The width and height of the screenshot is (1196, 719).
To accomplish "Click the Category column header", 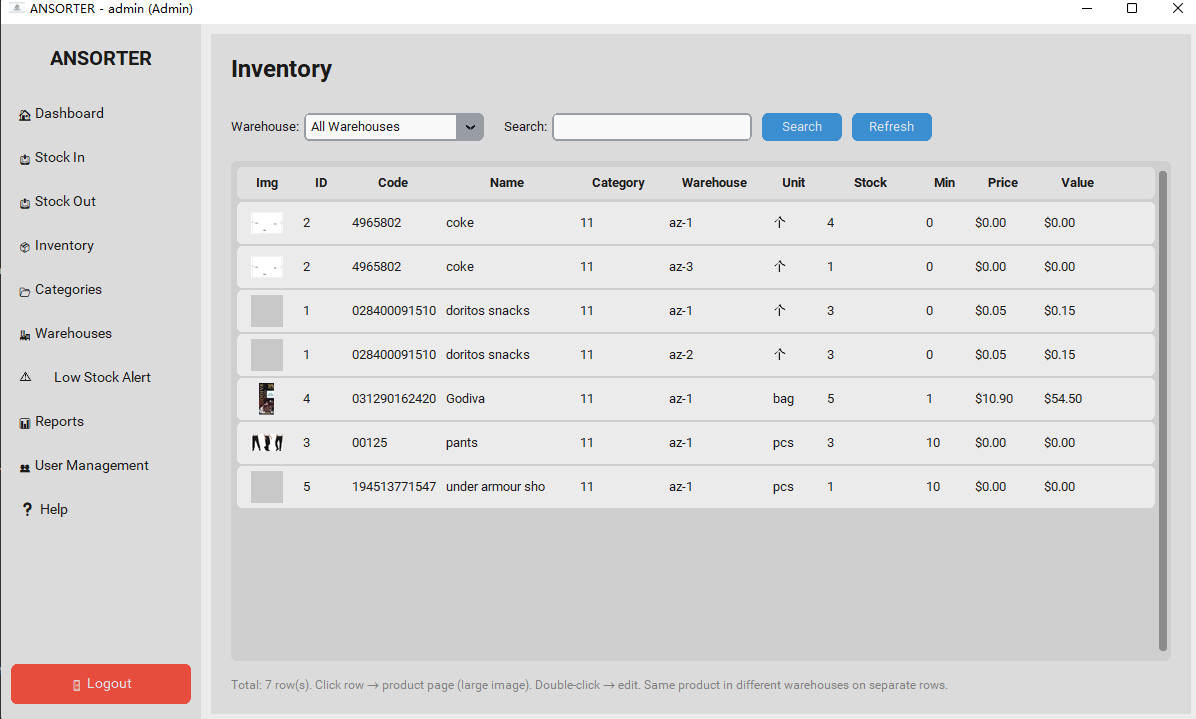I will tap(619, 183).
